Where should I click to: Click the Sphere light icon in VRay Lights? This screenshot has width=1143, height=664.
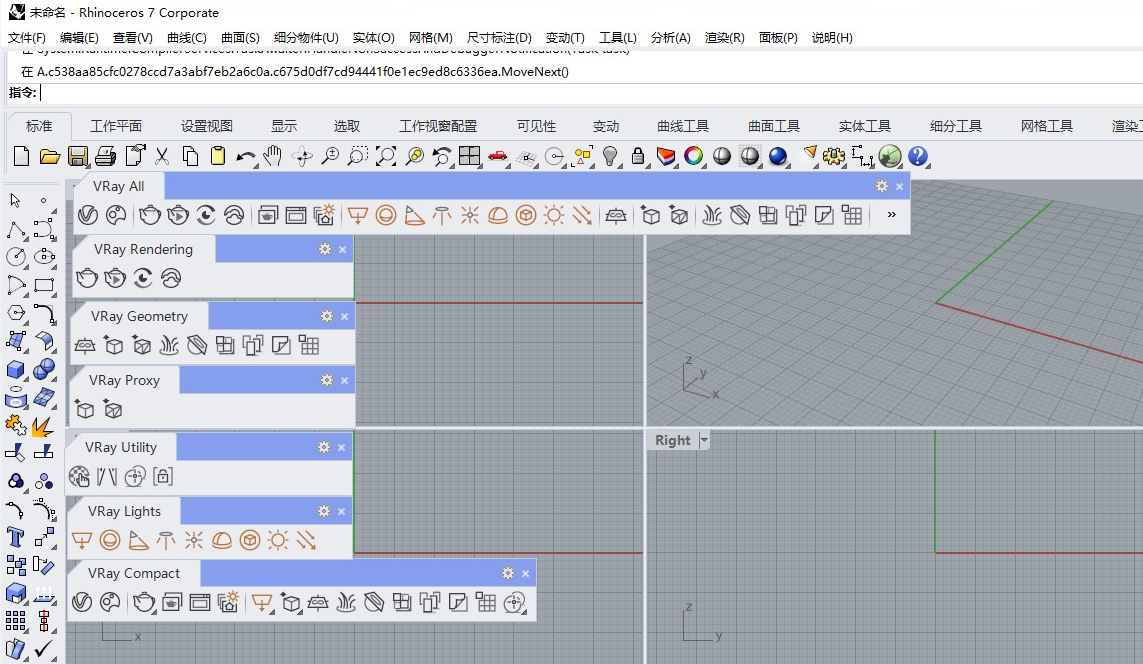coord(109,540)
